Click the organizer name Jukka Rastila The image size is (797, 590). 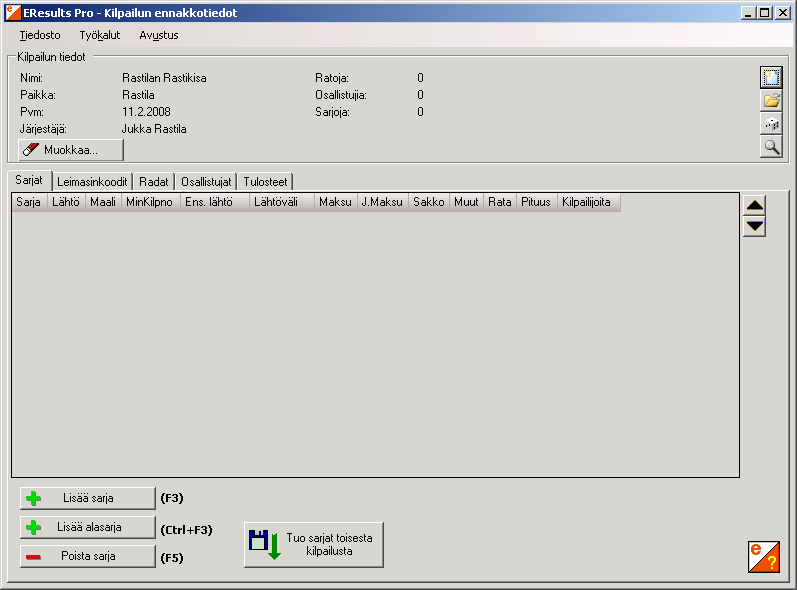tap(154, 129)
